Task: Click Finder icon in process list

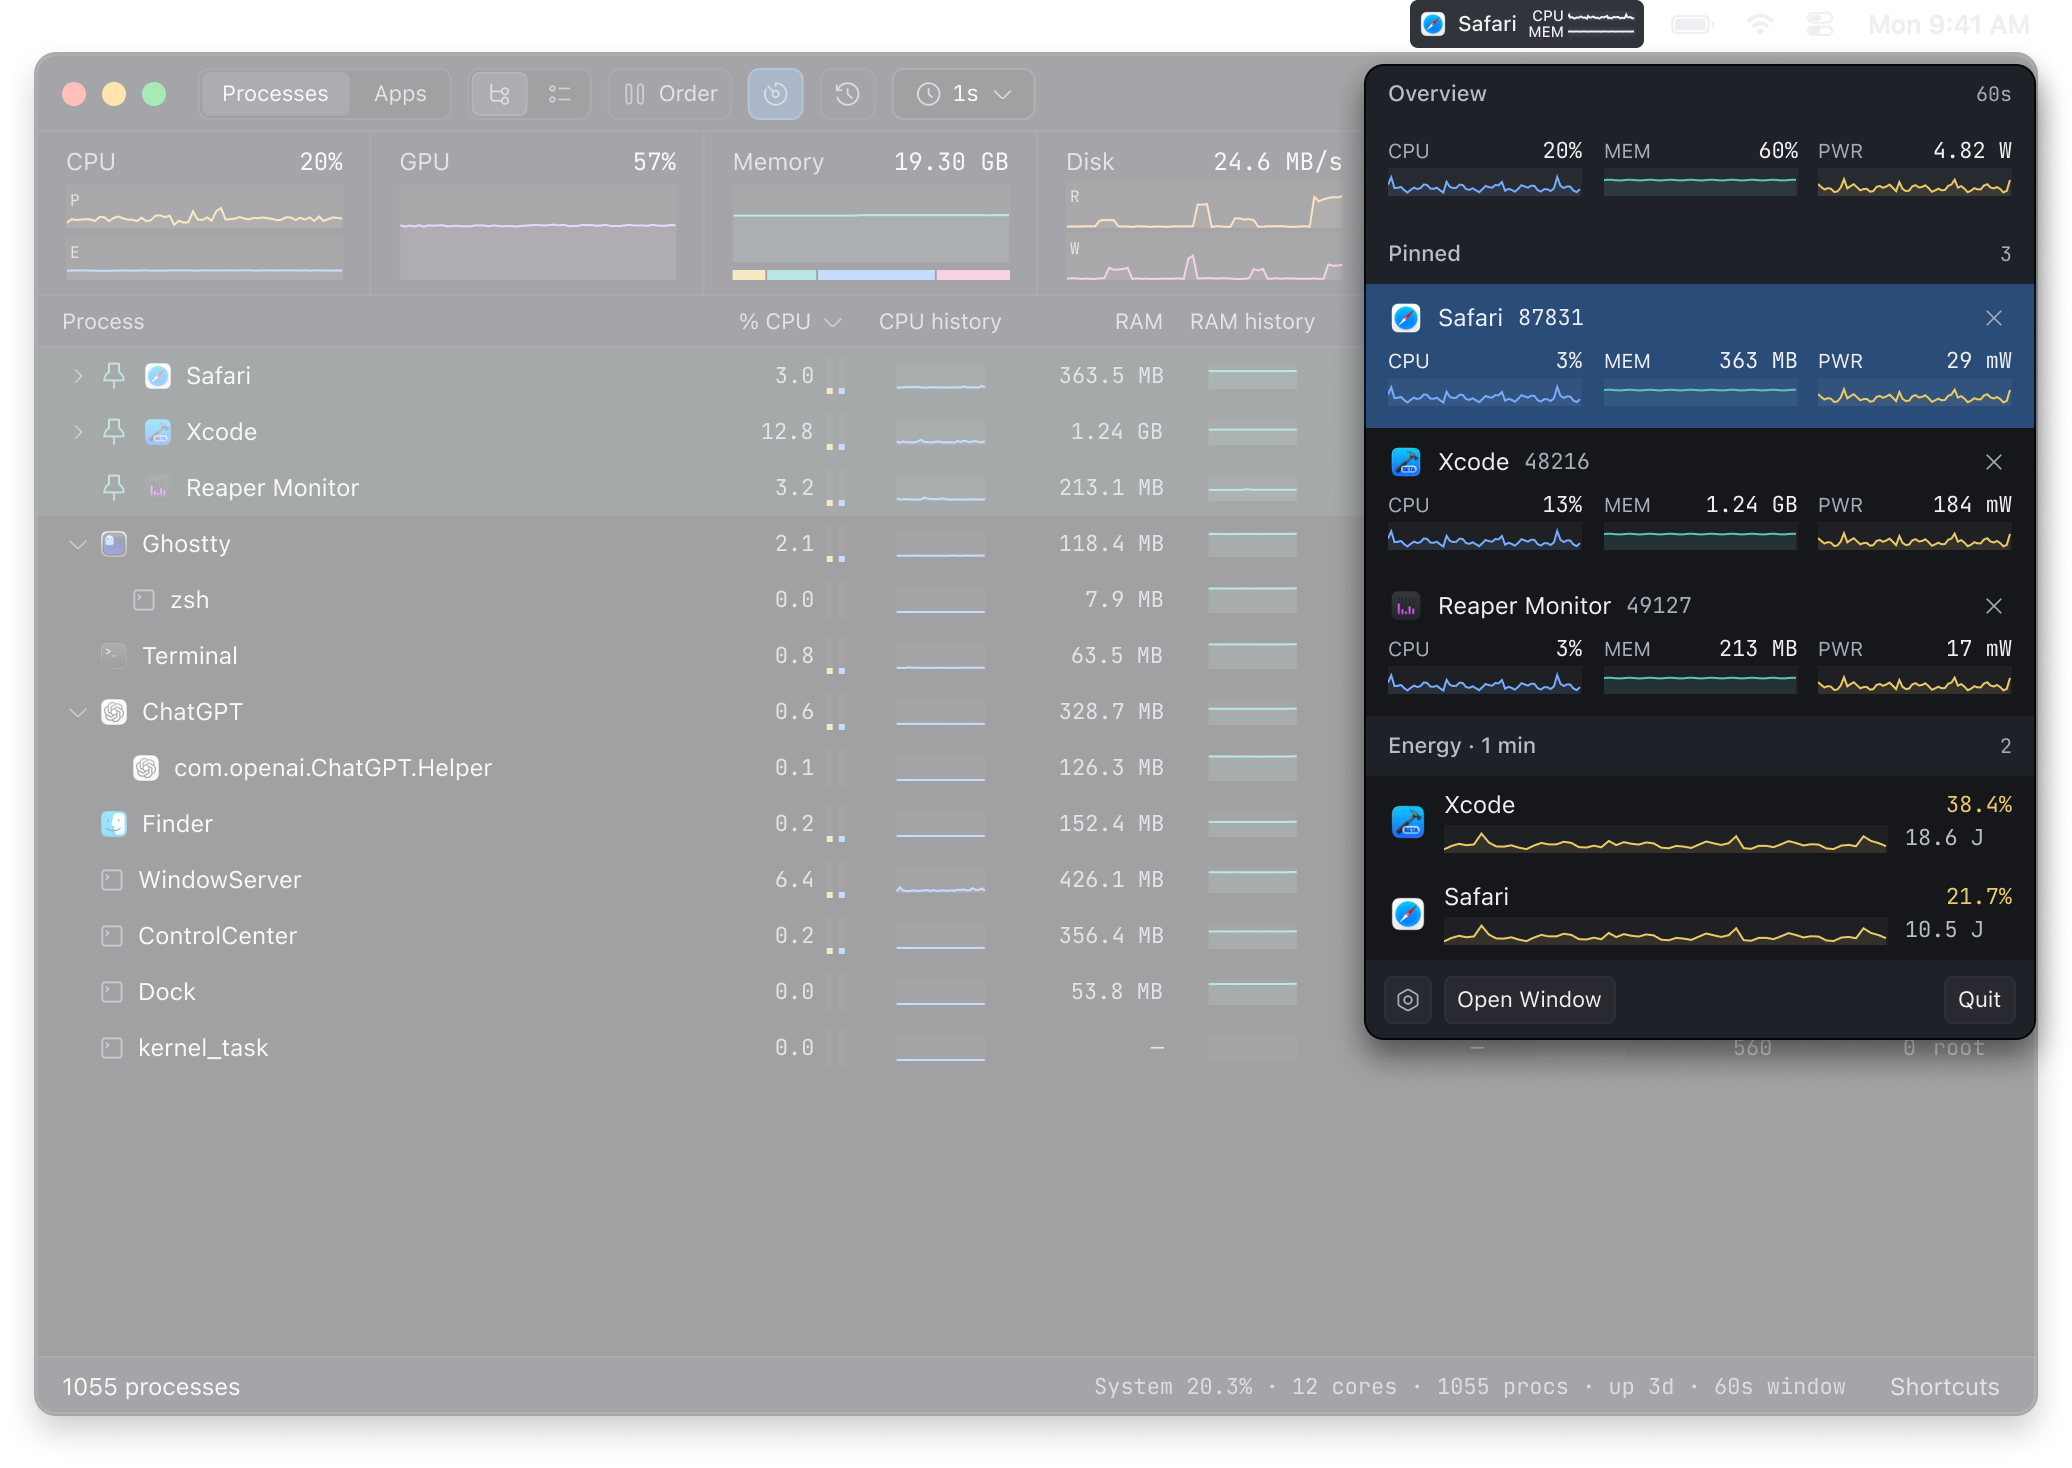Action: point(114,824)
